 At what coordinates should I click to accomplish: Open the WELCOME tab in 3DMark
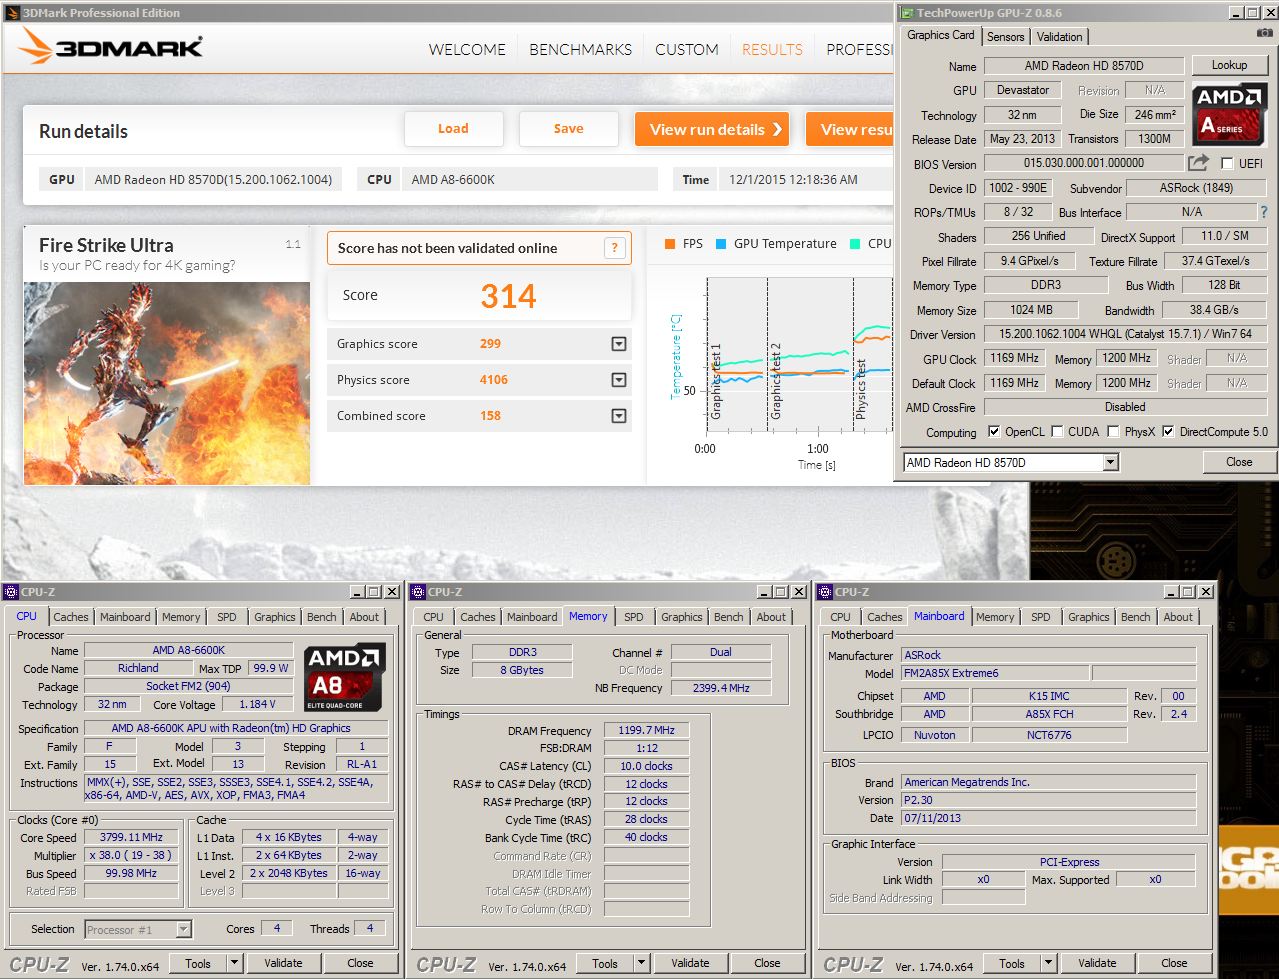pos(467,49)
